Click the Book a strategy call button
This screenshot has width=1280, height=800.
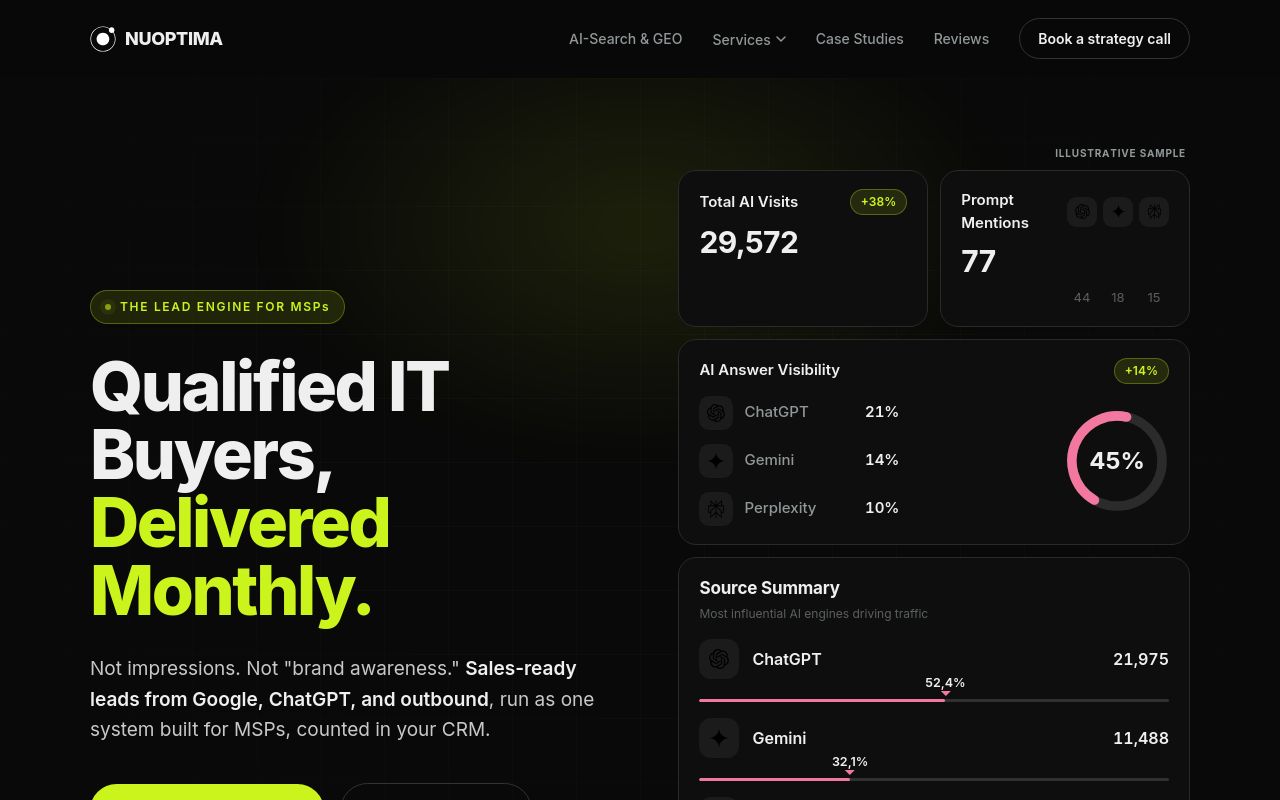pyautogui.click(x=1104, y=39)
